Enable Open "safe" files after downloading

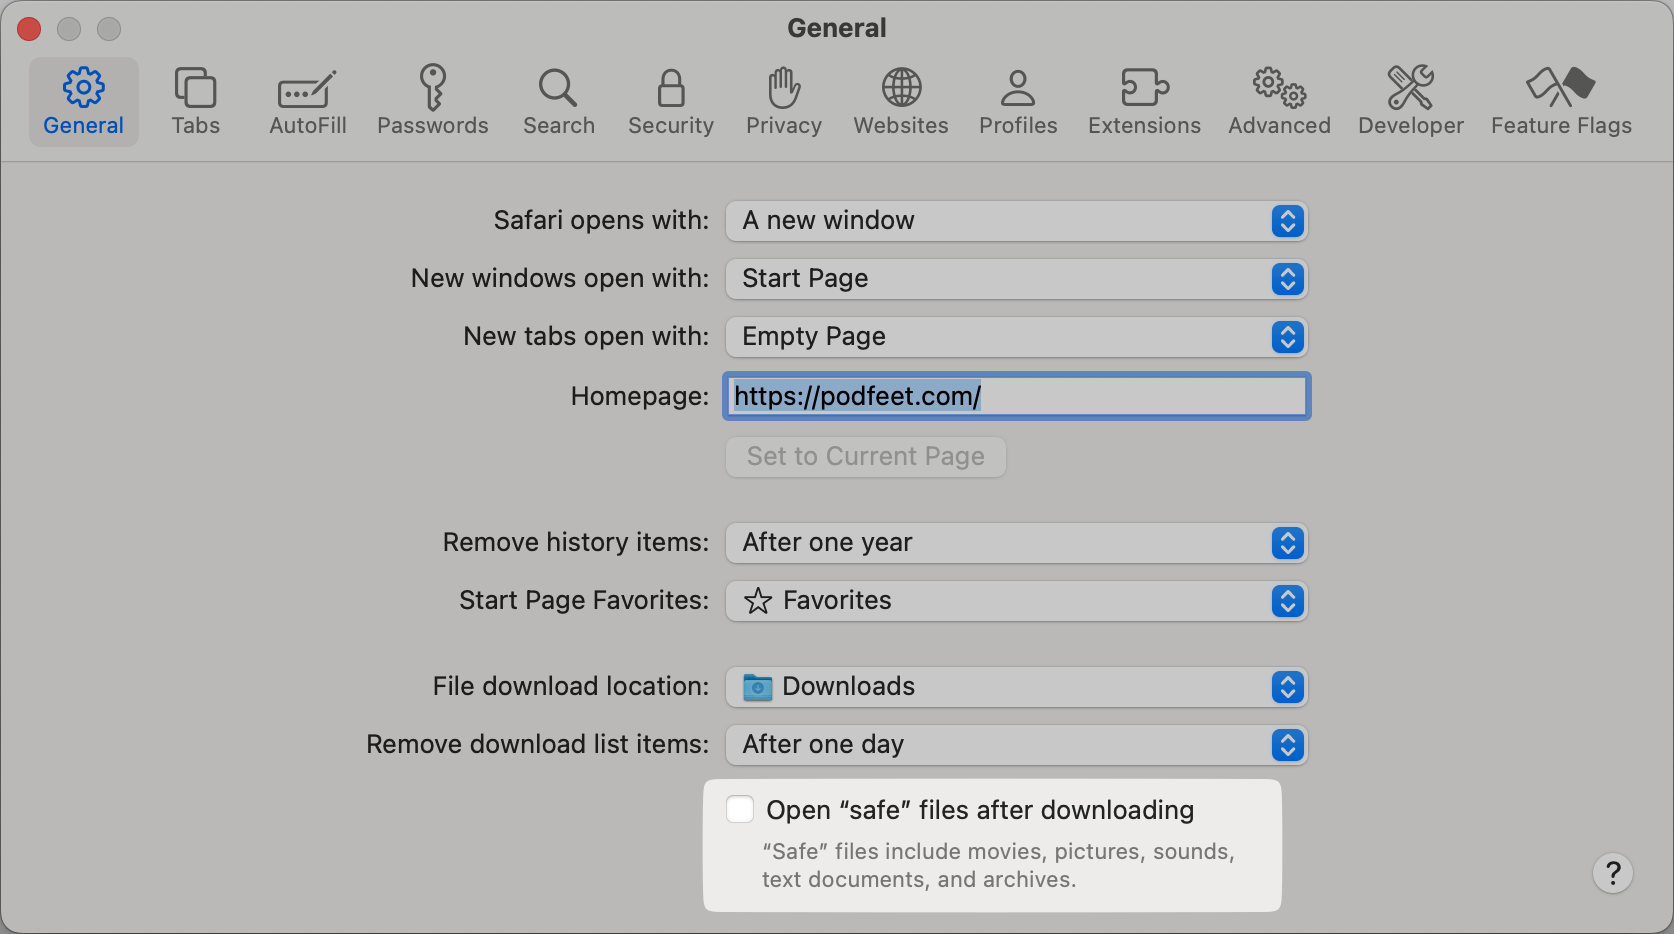point(740,810)
